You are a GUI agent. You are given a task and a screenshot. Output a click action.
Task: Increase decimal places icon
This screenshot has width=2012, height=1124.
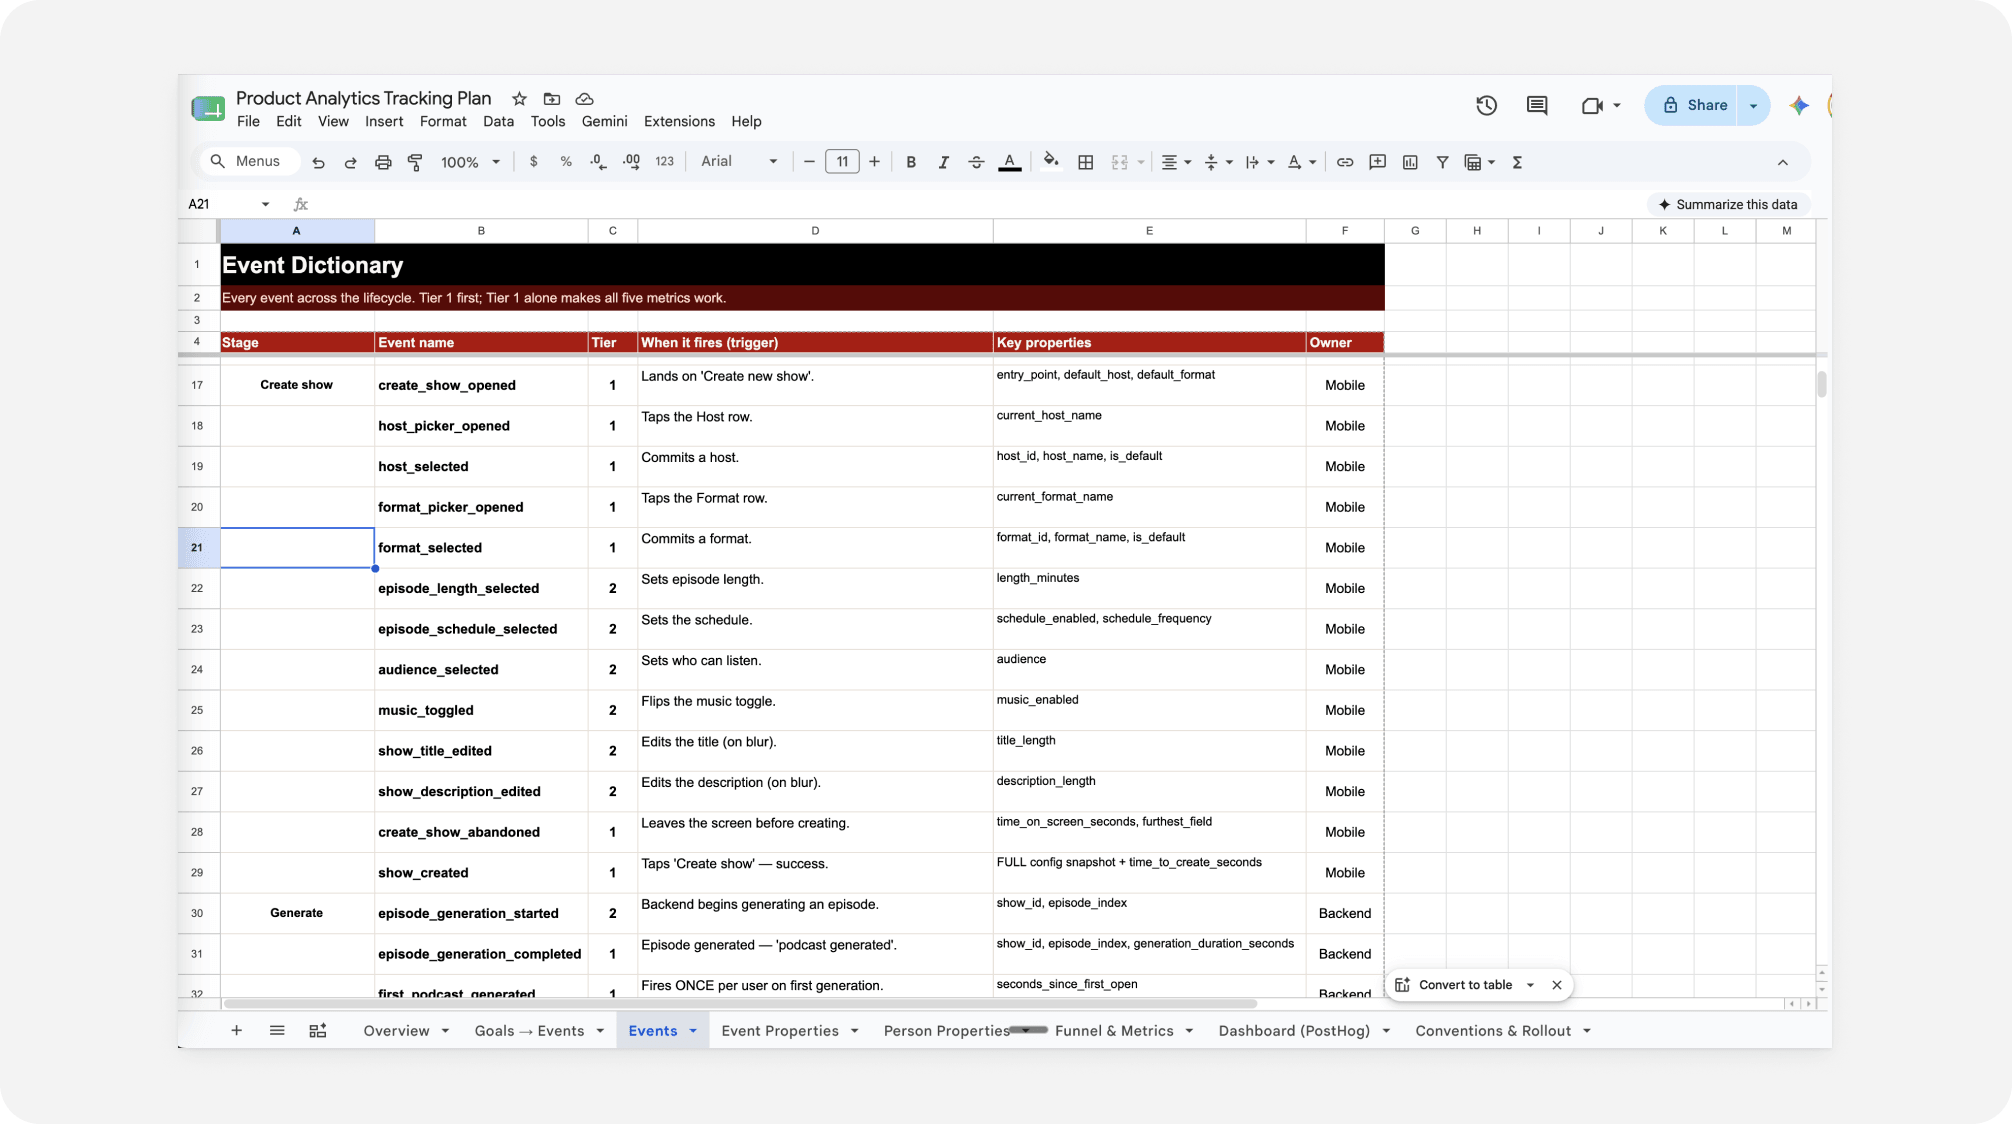(631, 162)
